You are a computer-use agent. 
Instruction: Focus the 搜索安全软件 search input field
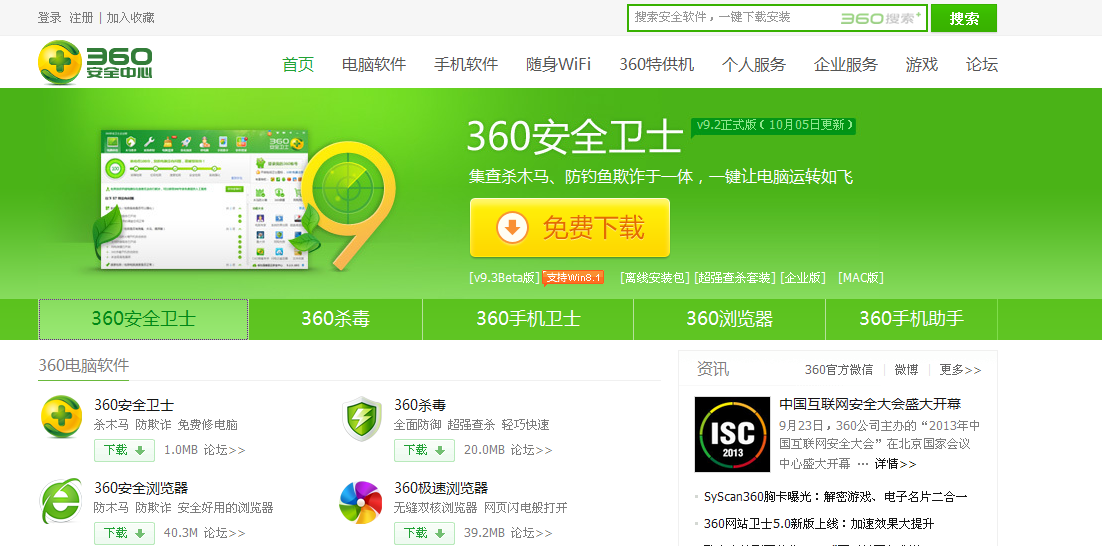(777, 18)
